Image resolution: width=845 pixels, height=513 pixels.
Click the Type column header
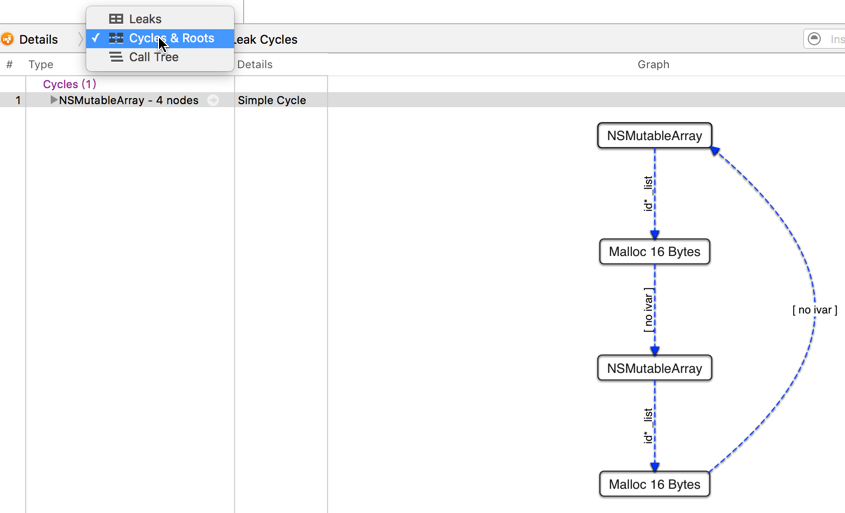[x=41, y=64]
